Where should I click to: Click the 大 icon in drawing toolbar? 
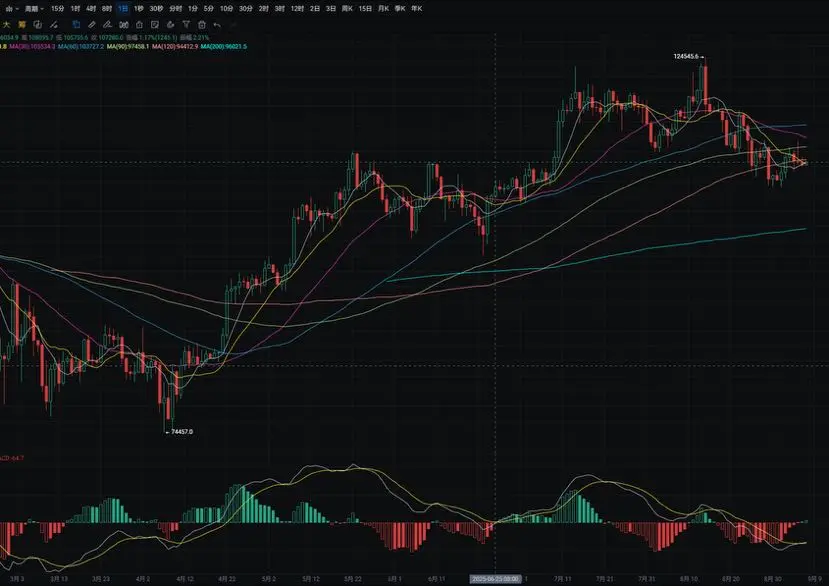[x=7, y=24]
